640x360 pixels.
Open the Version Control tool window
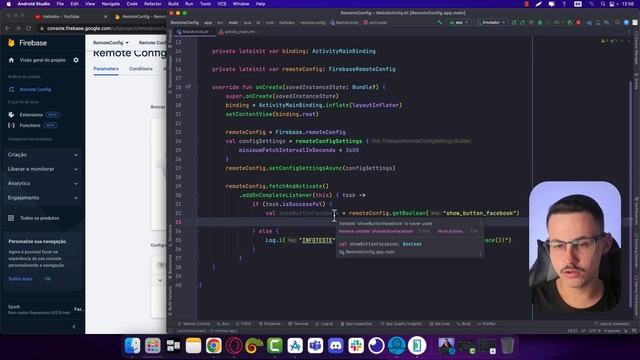194,324
